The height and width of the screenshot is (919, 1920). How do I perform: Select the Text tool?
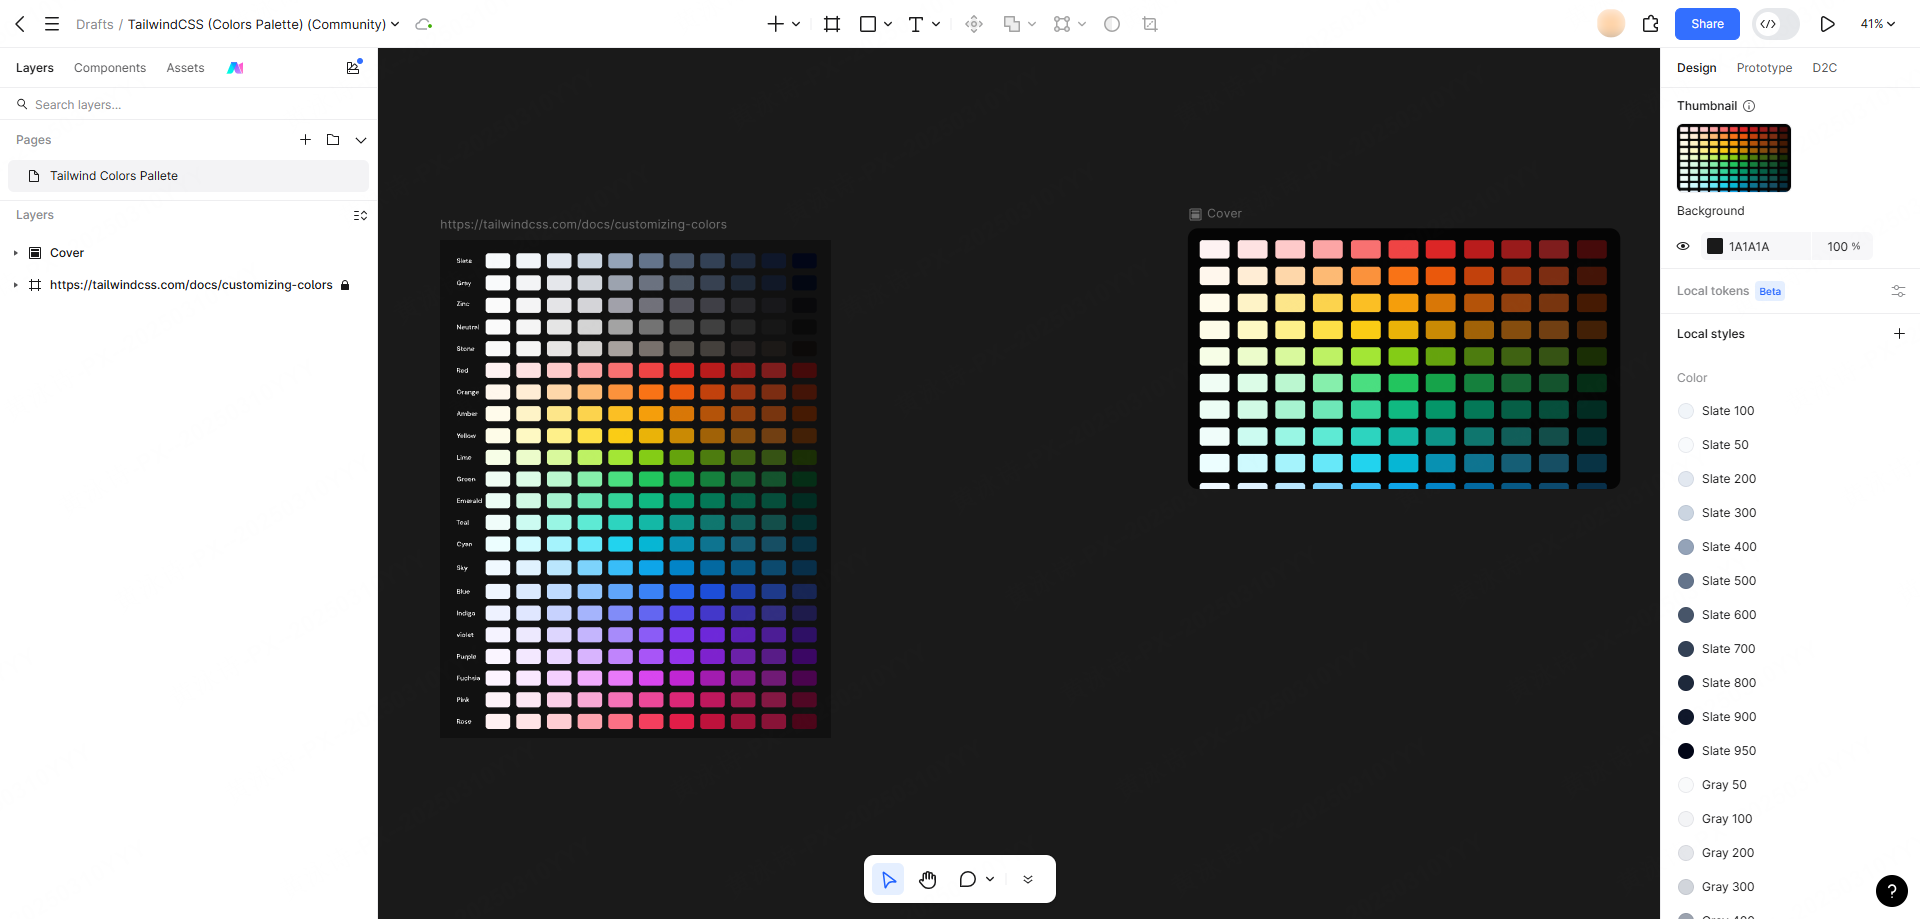coord(916,24)
